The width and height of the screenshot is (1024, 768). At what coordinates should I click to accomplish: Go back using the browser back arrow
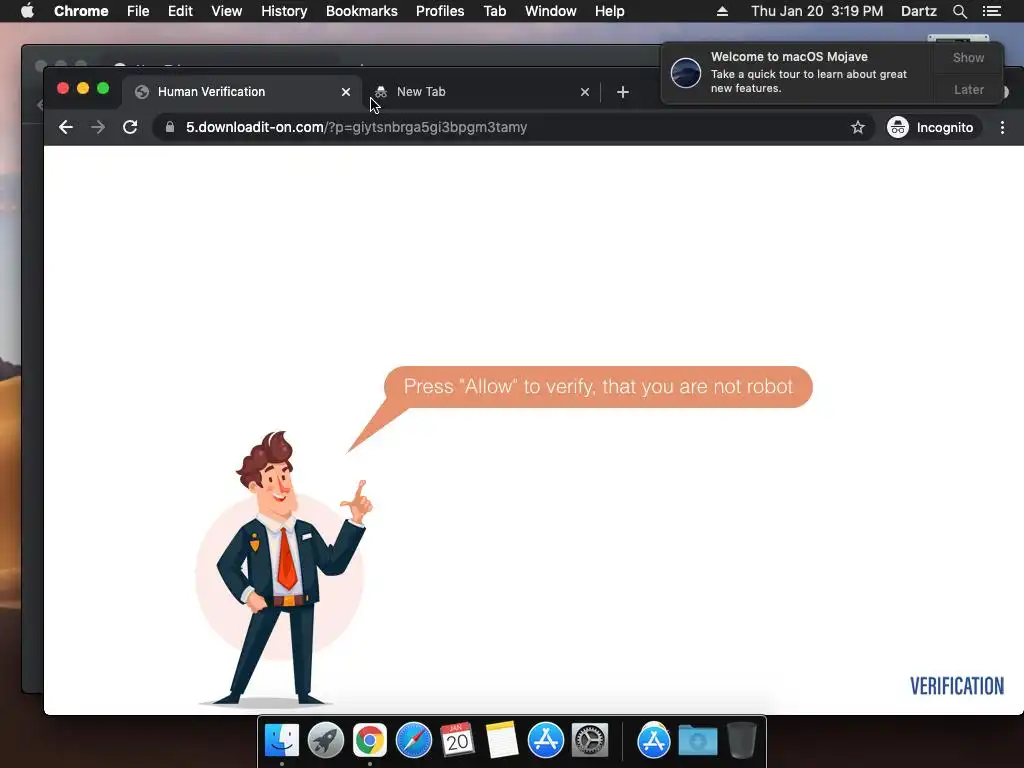tap(65, 127)
